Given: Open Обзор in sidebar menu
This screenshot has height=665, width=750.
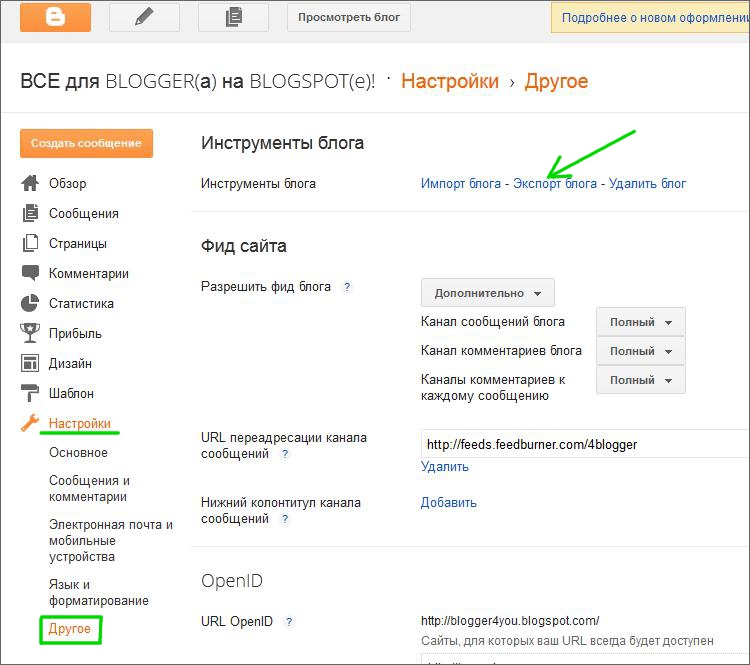Looking at the screenshot, I should click(x=67, y=183).
